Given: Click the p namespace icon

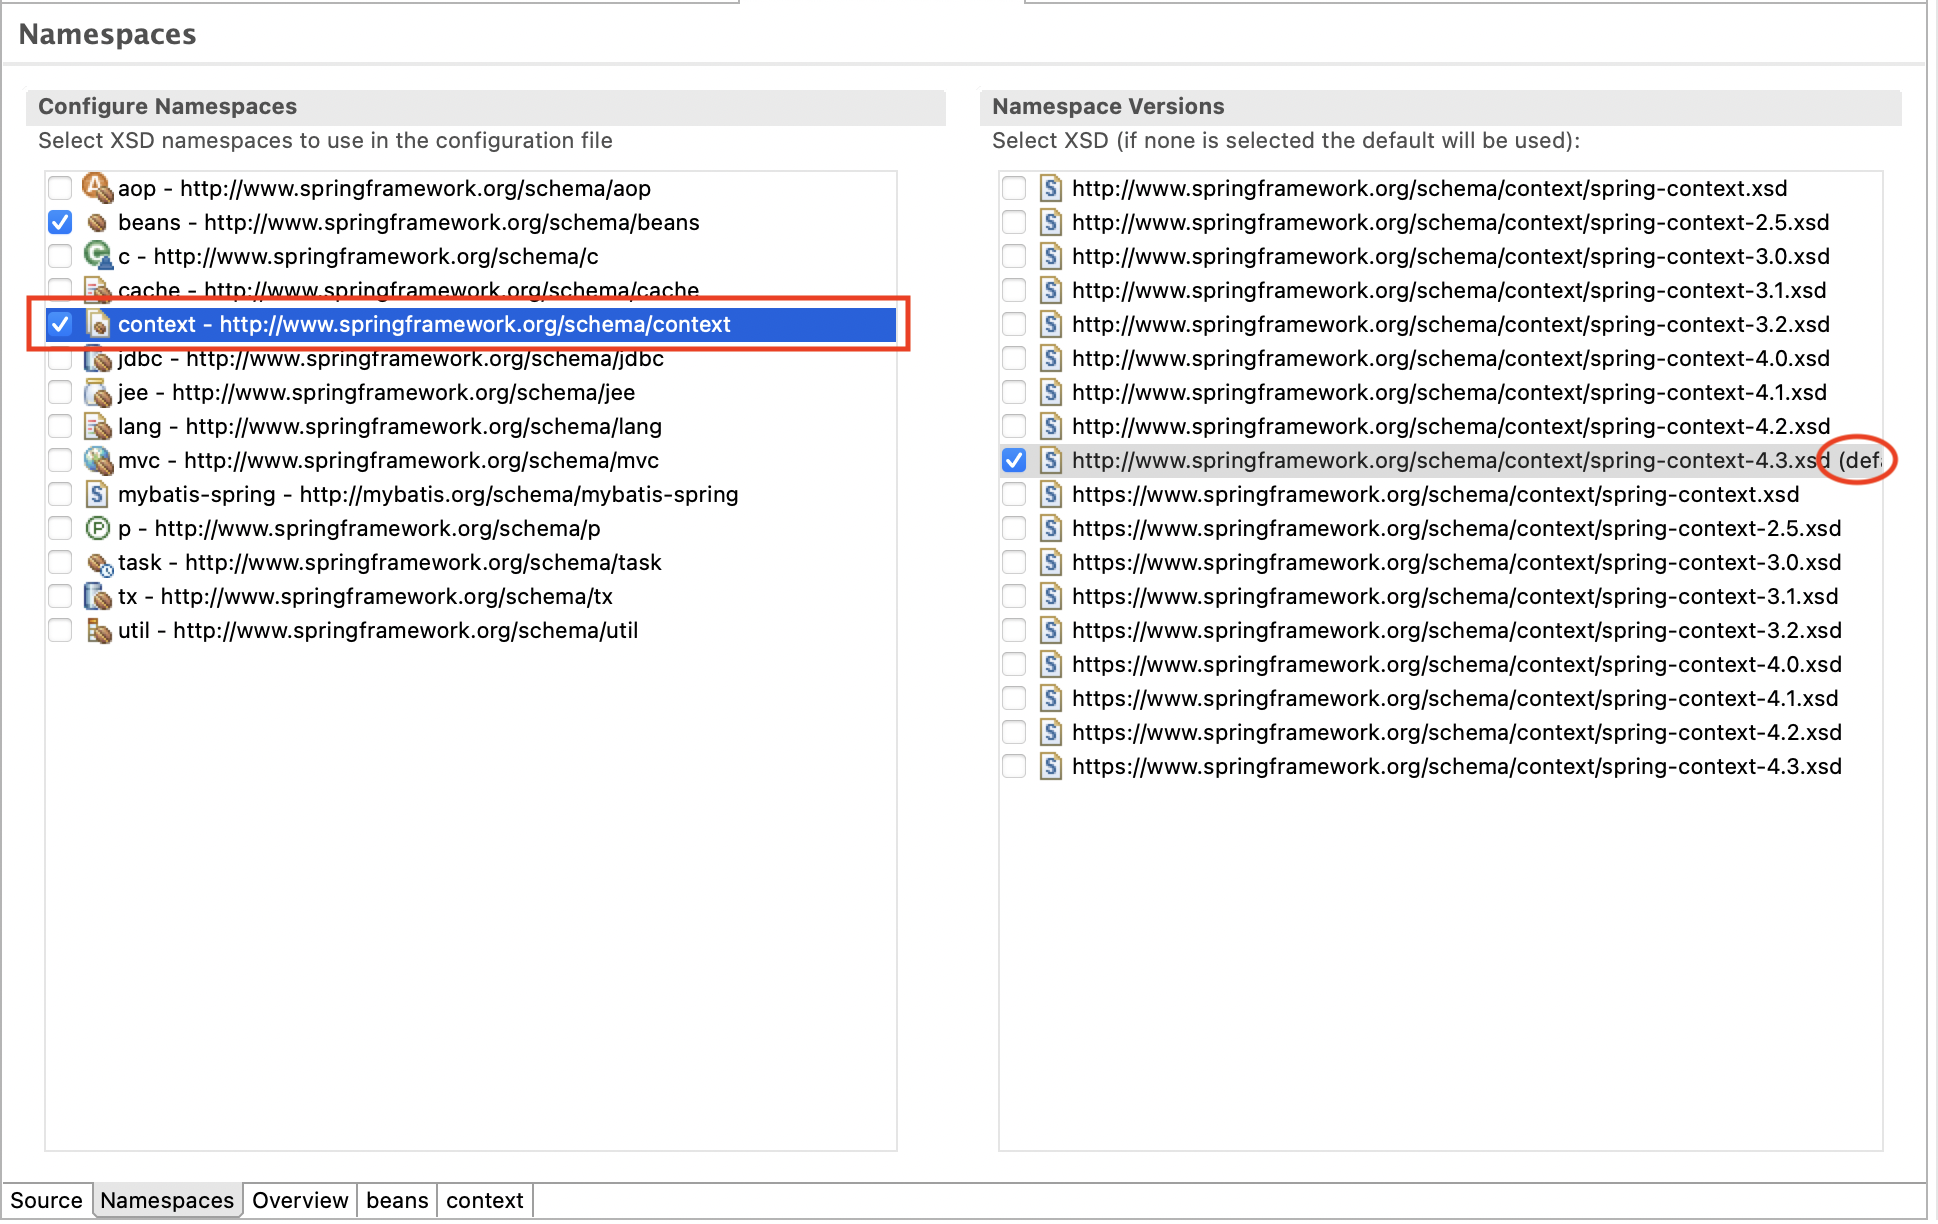Looking at the screenshot, I should coord(97,528).
